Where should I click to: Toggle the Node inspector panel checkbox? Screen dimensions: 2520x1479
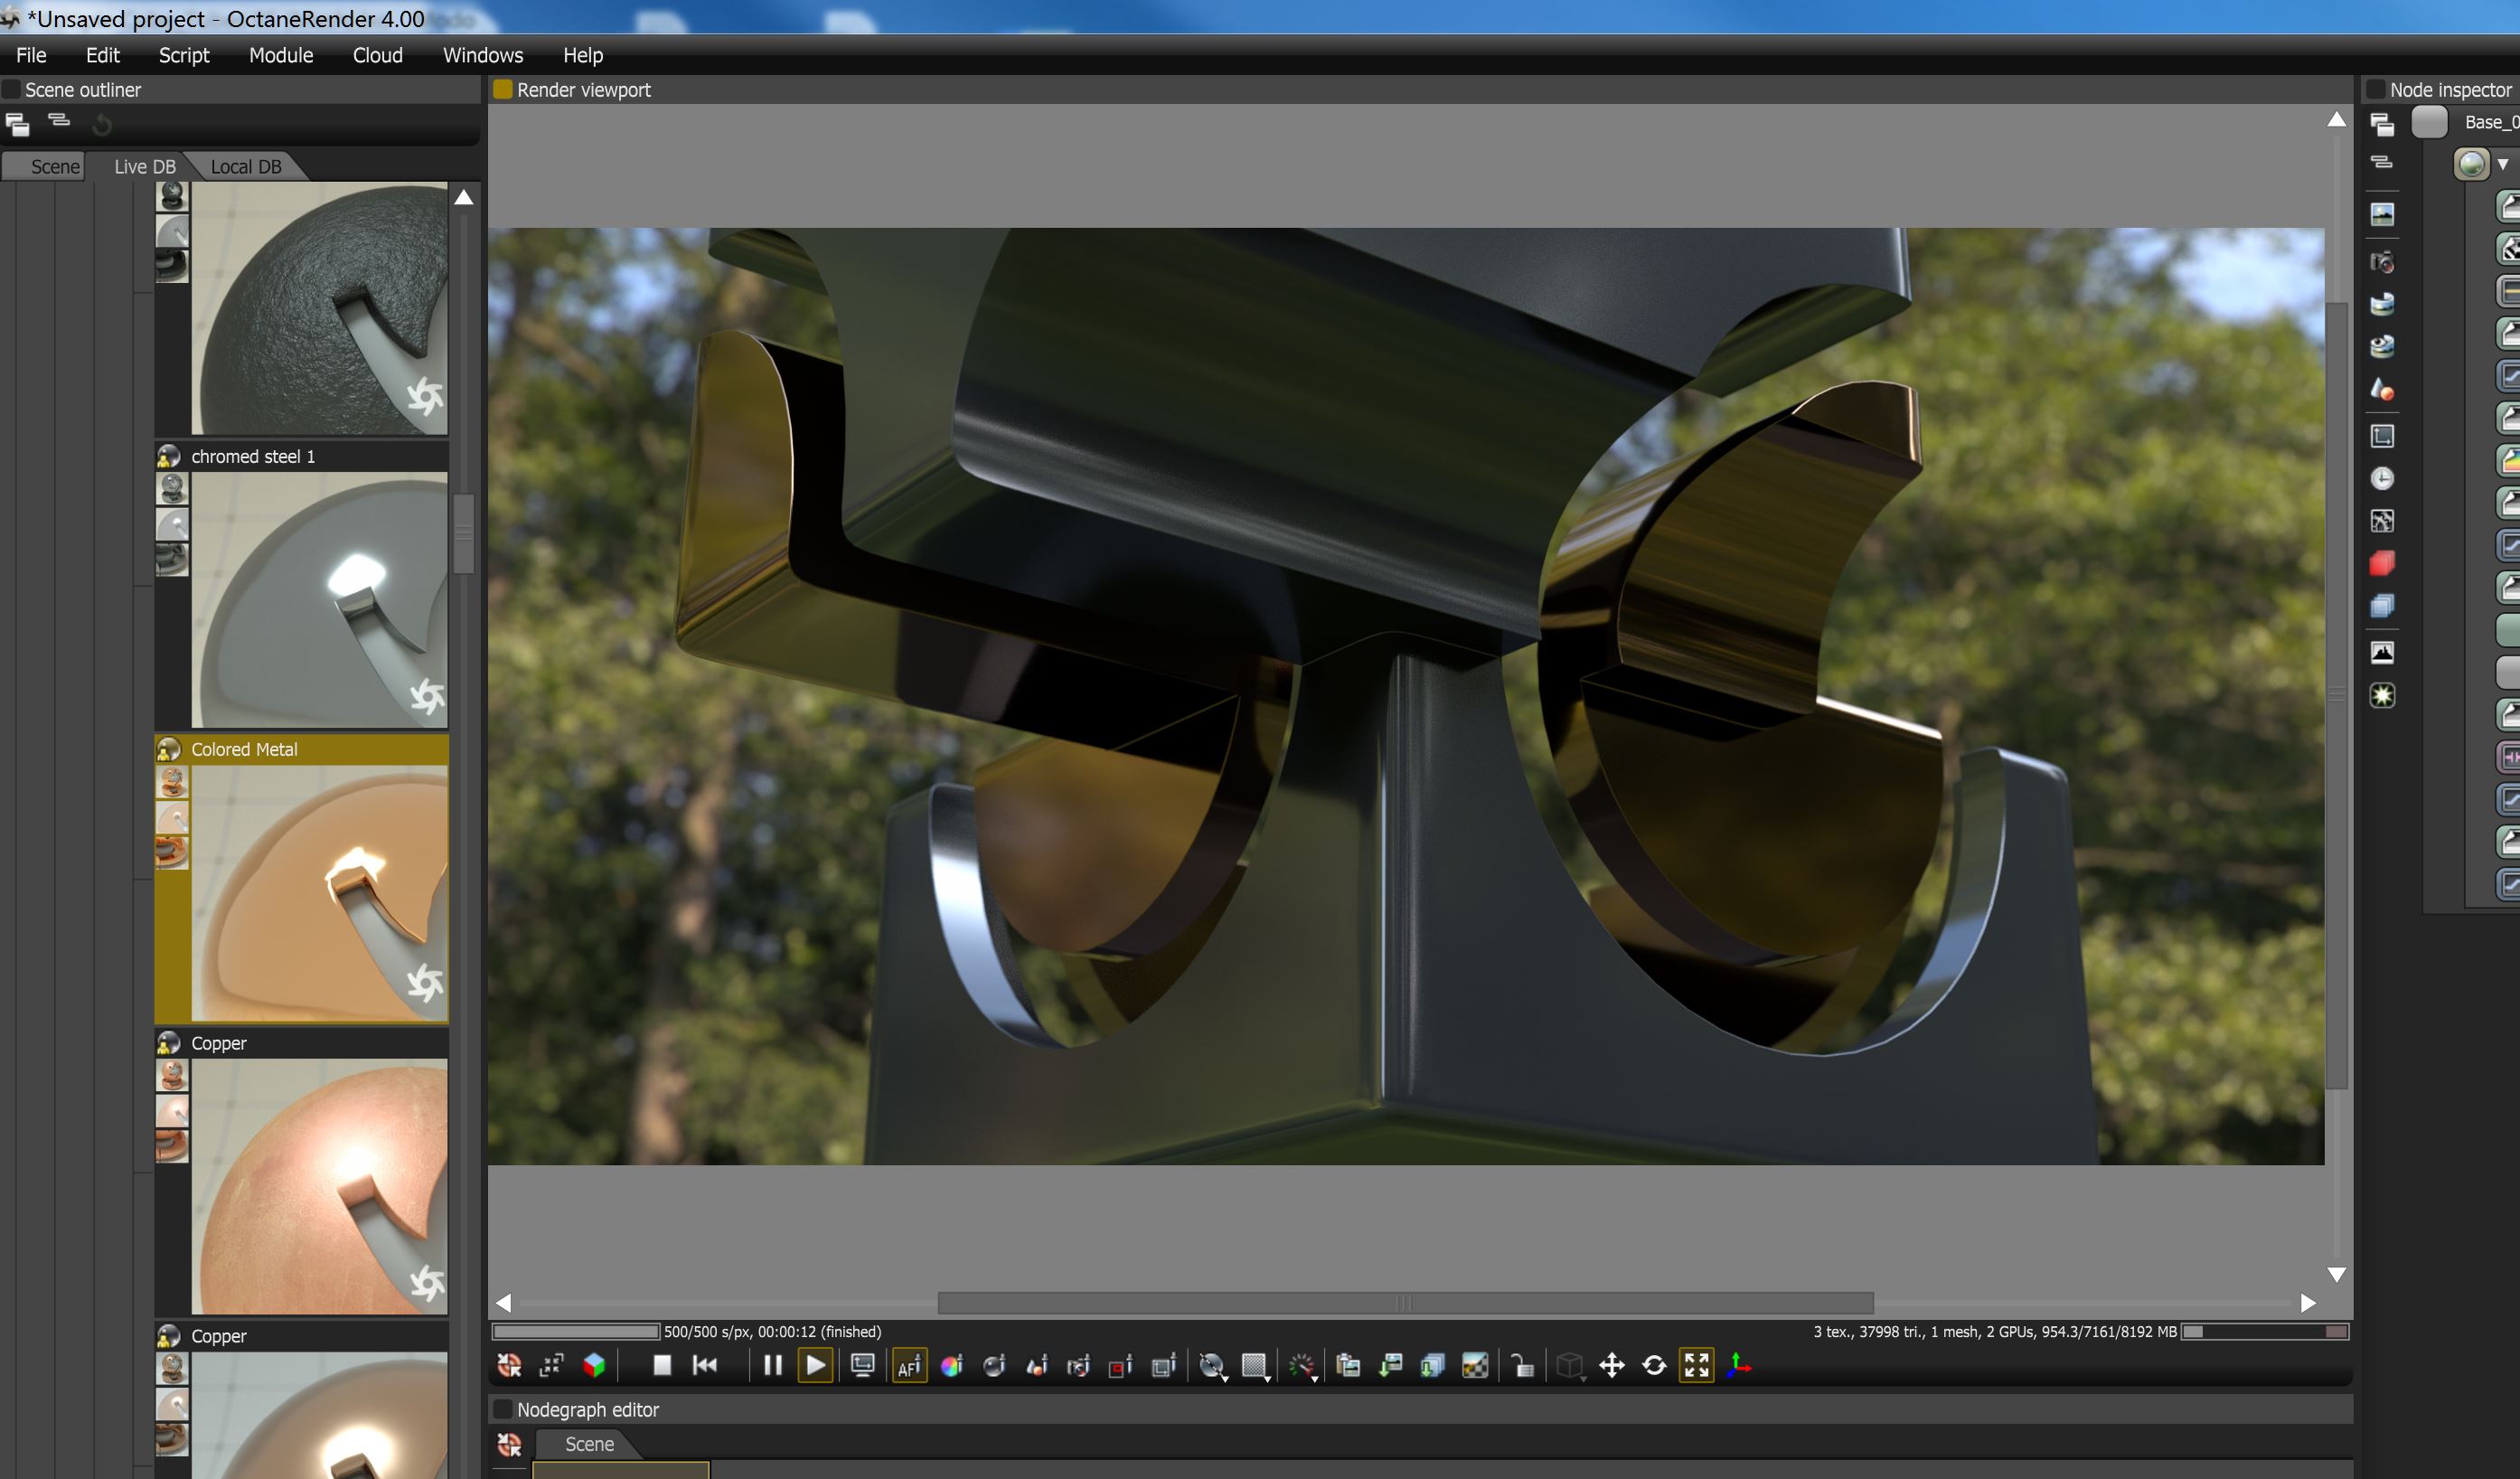pos(2376,90)
